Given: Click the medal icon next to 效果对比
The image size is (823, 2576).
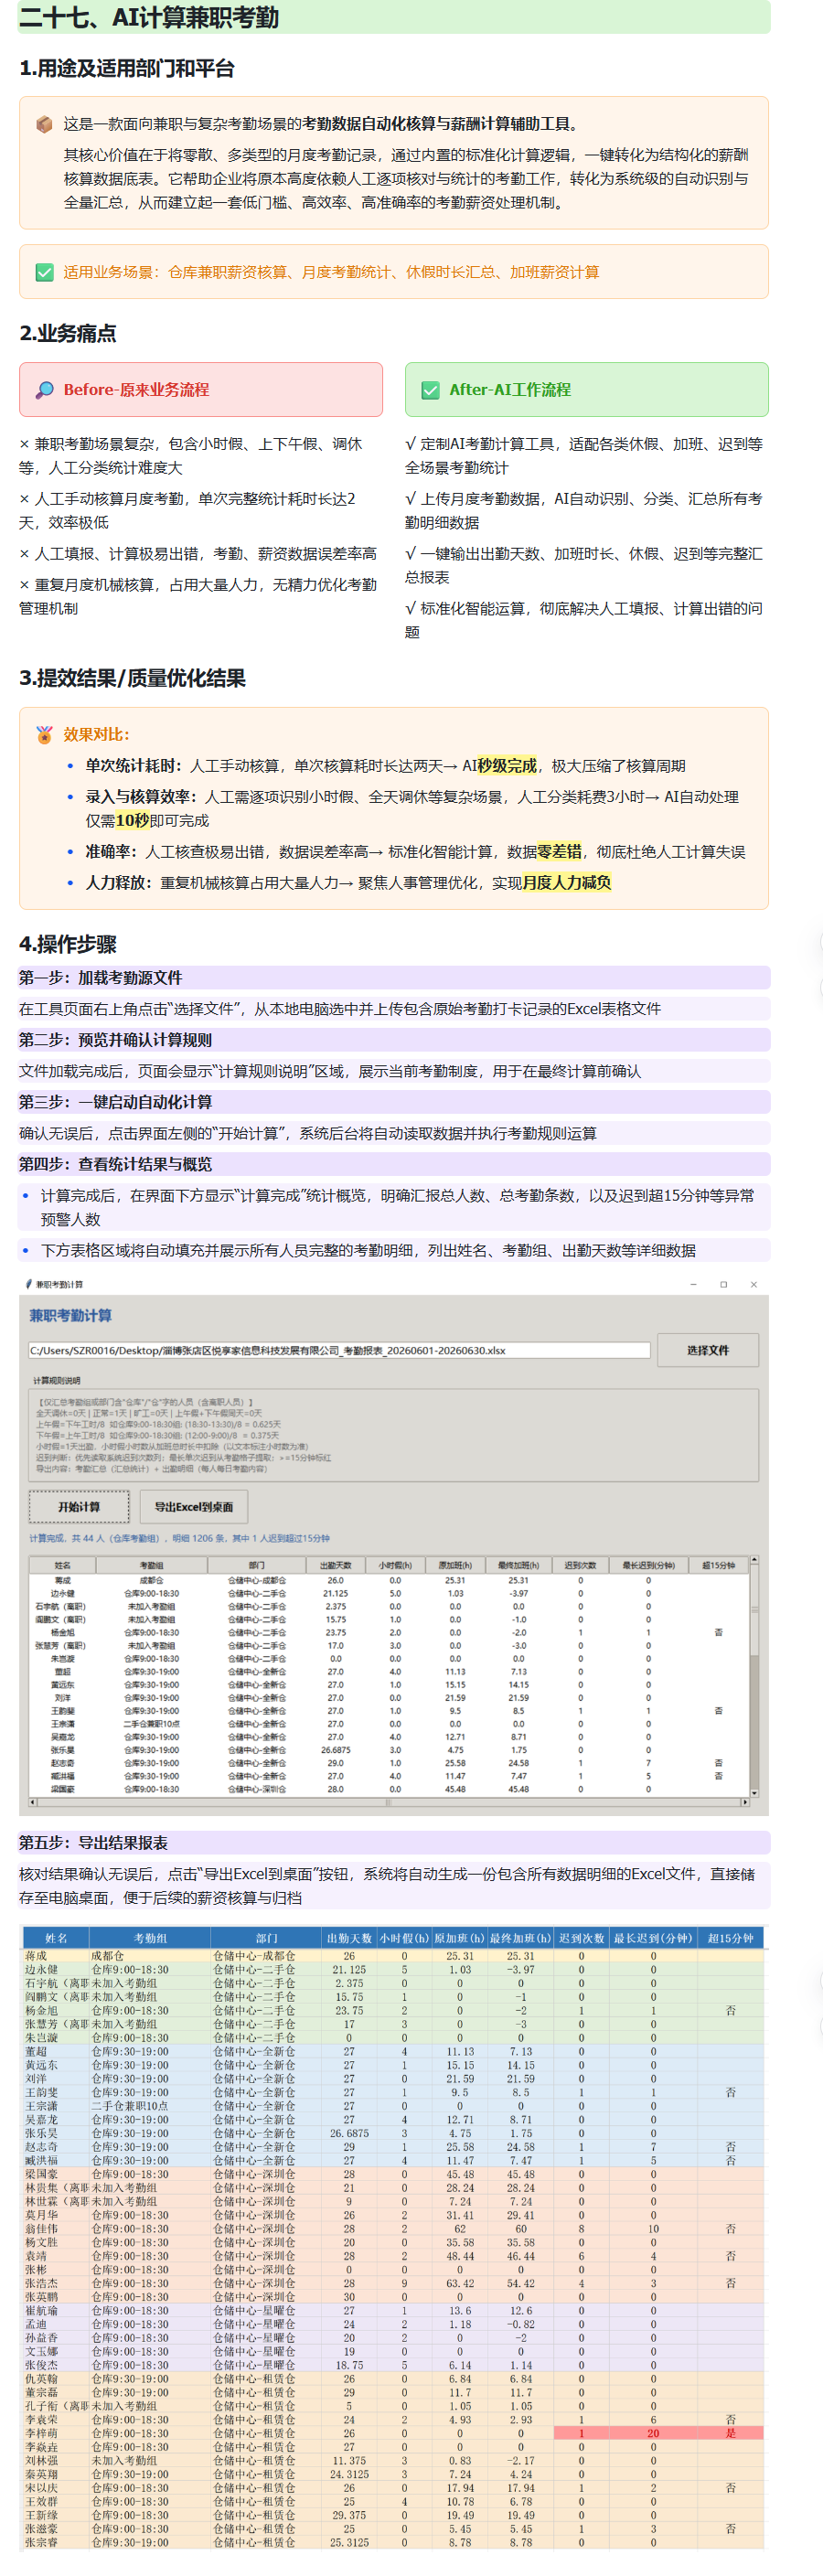Looking at the screenshot, I should 44,734.
